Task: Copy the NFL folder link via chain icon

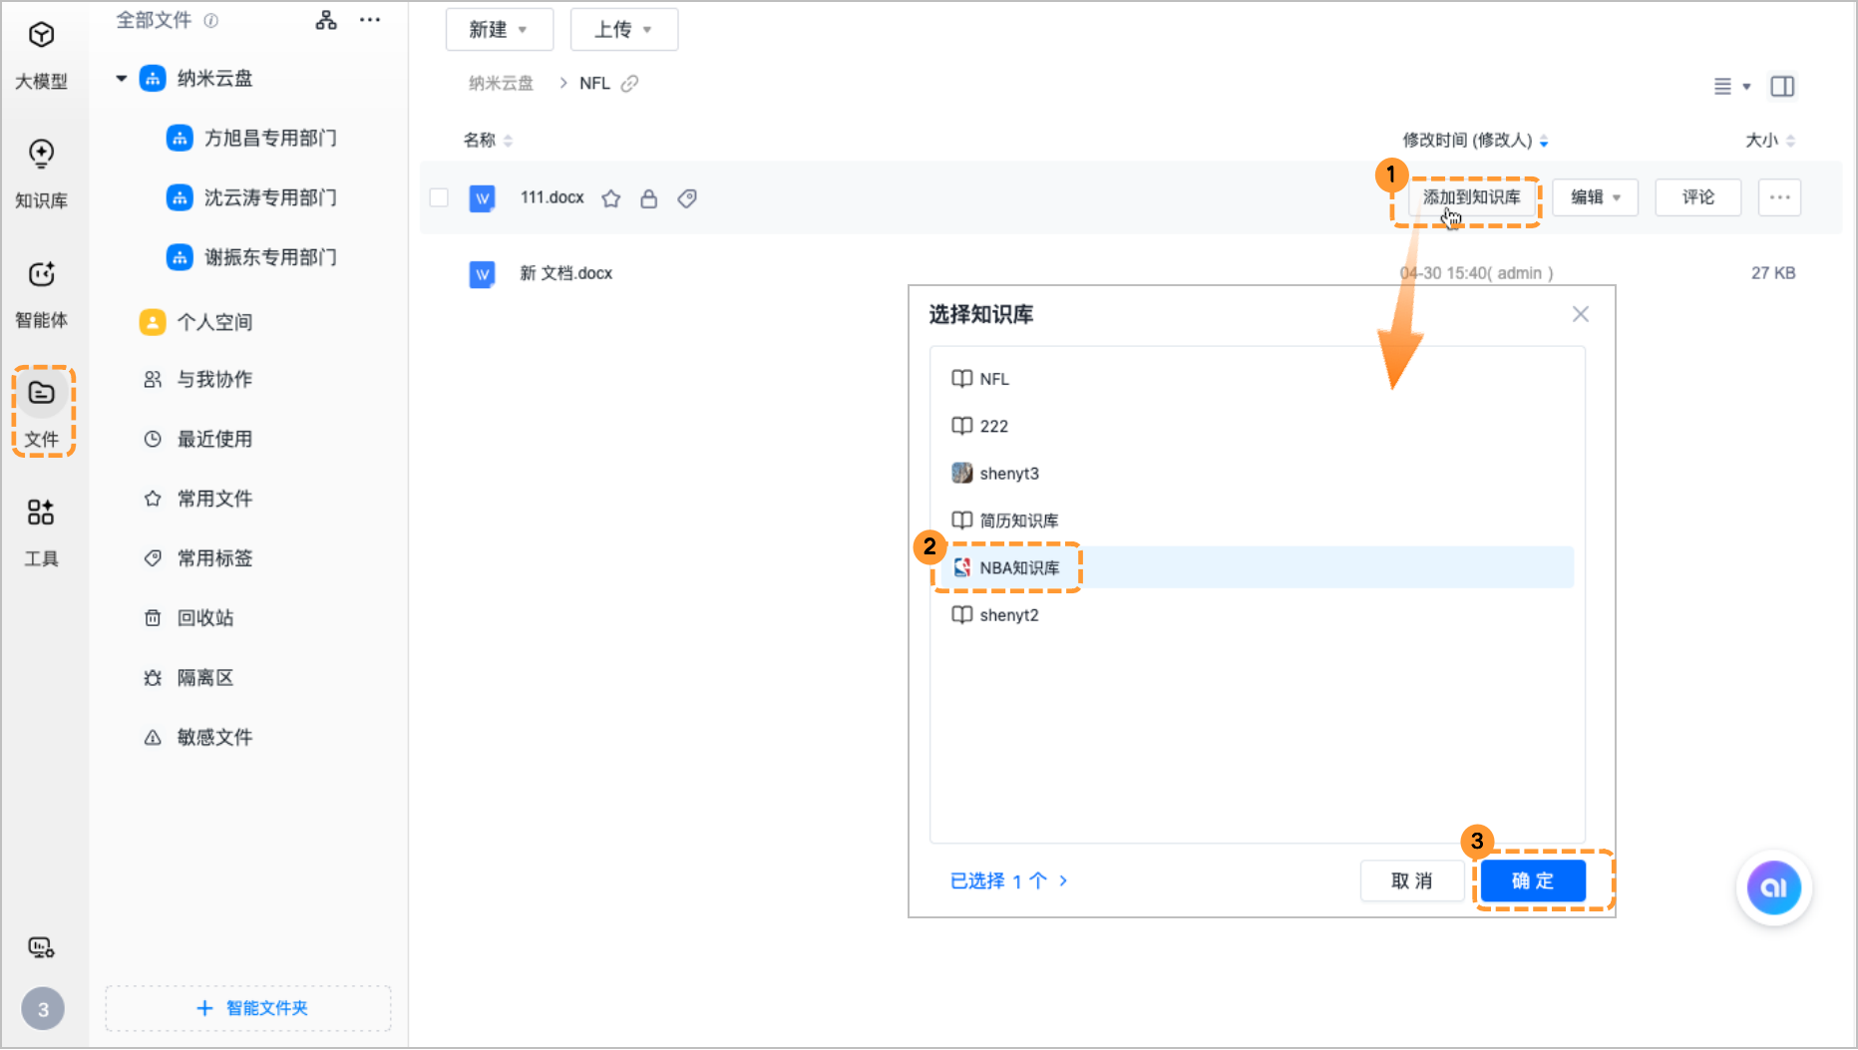Action: click(629, 83)
